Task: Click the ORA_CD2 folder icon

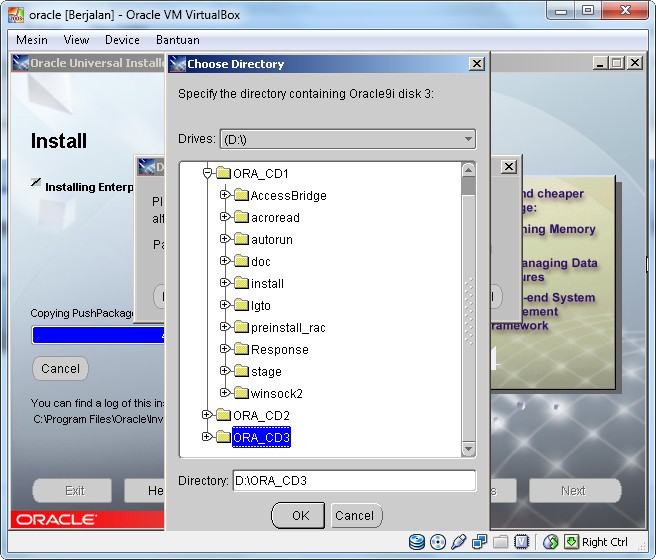Action: pos(224,415)
